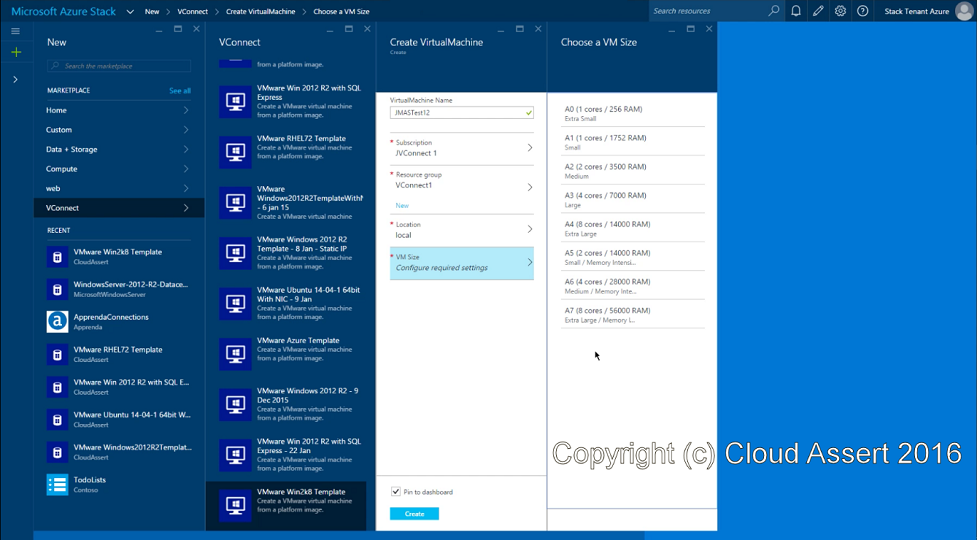Choose A5 Small Memory Intensive size
The height and width of the screenshot is (540, 977).
click(x=633, y=257)
